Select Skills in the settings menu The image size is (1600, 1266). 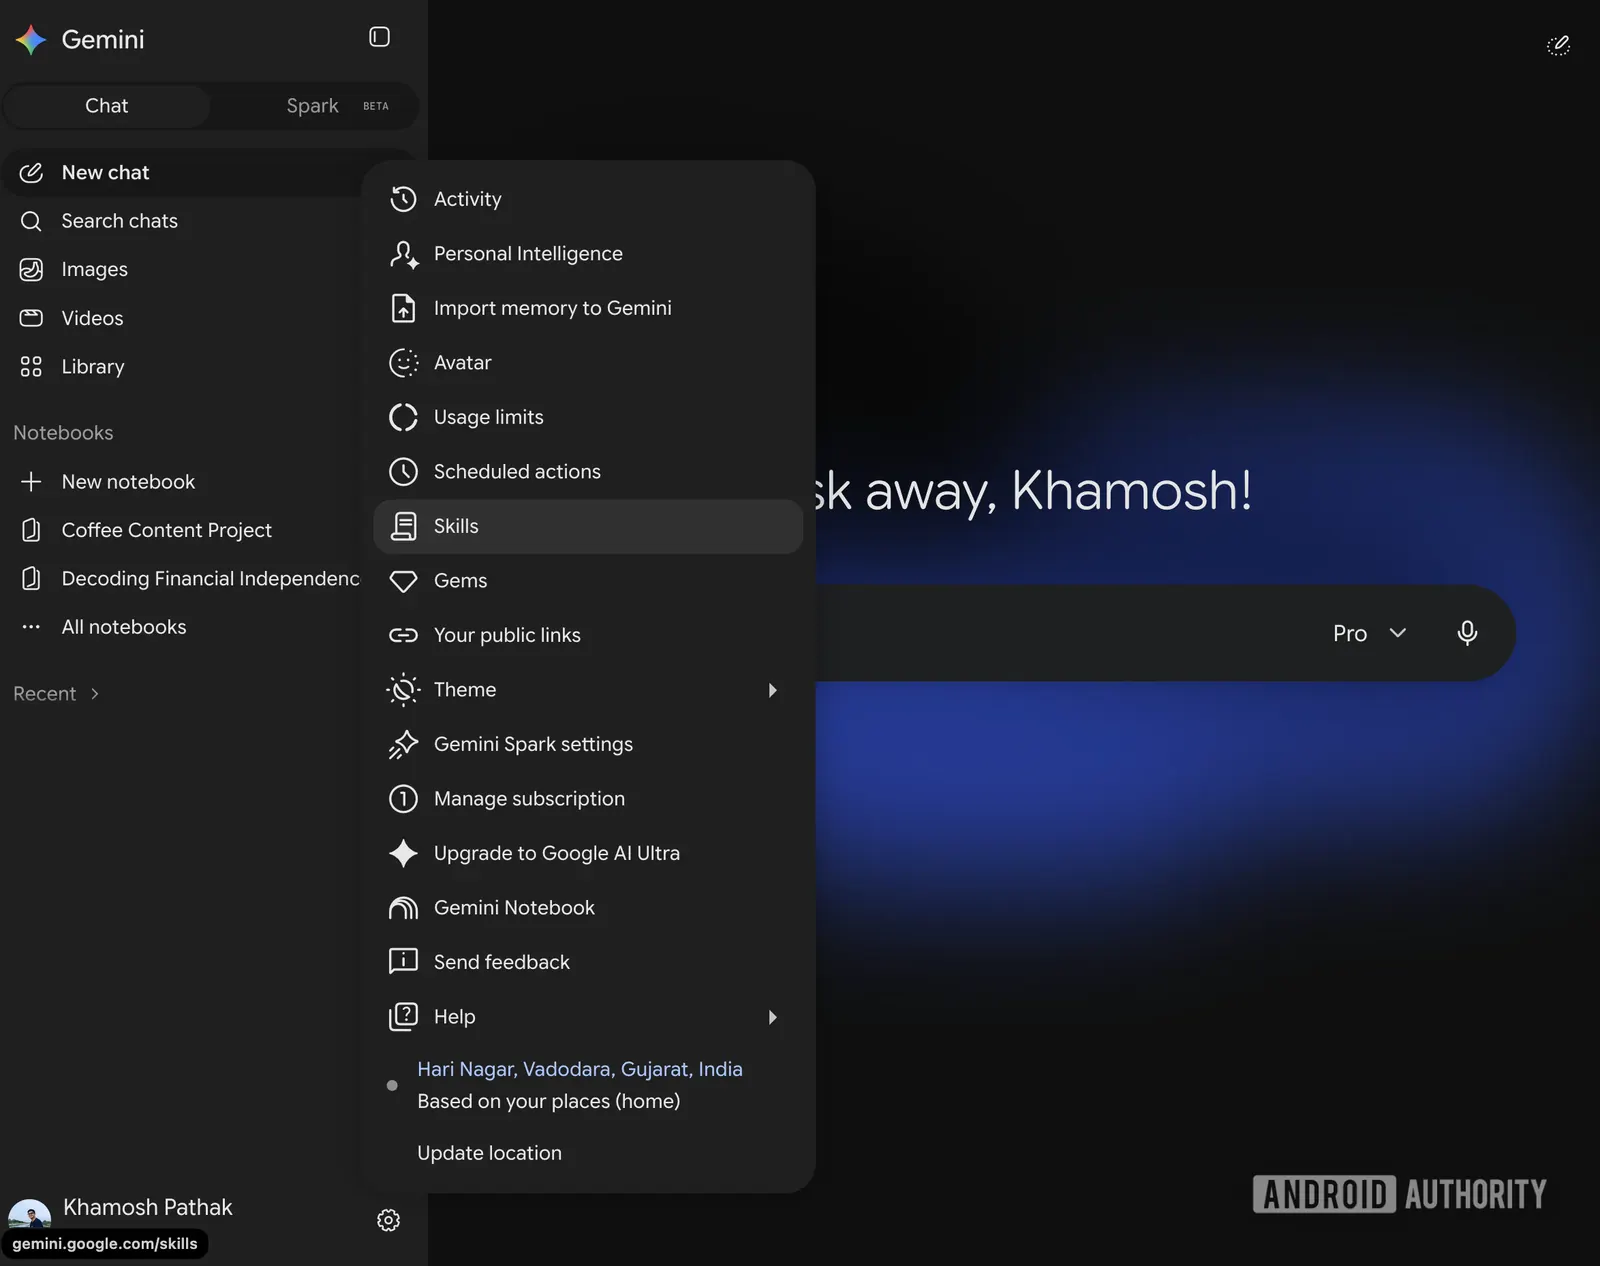click(x=588, y=526)
